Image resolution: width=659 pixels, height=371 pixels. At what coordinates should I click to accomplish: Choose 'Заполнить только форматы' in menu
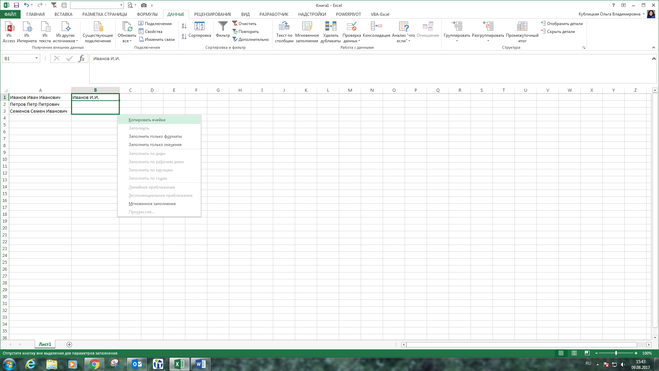click(x=159, y=136)
